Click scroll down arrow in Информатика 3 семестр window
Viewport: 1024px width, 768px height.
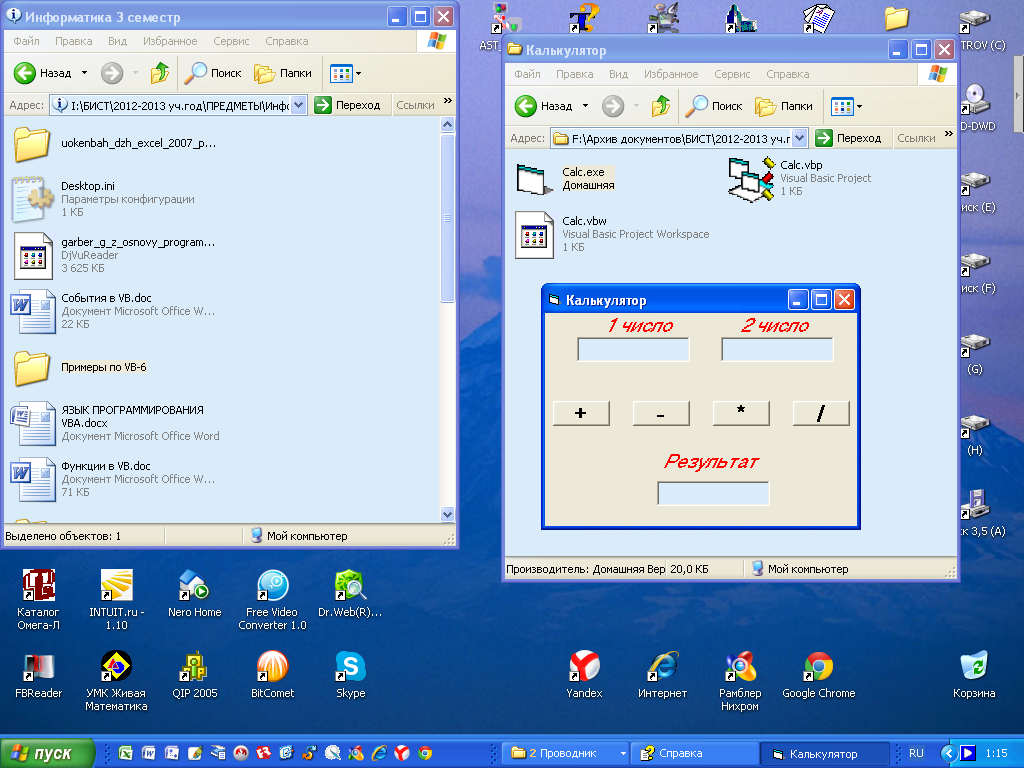click(447, 514)
